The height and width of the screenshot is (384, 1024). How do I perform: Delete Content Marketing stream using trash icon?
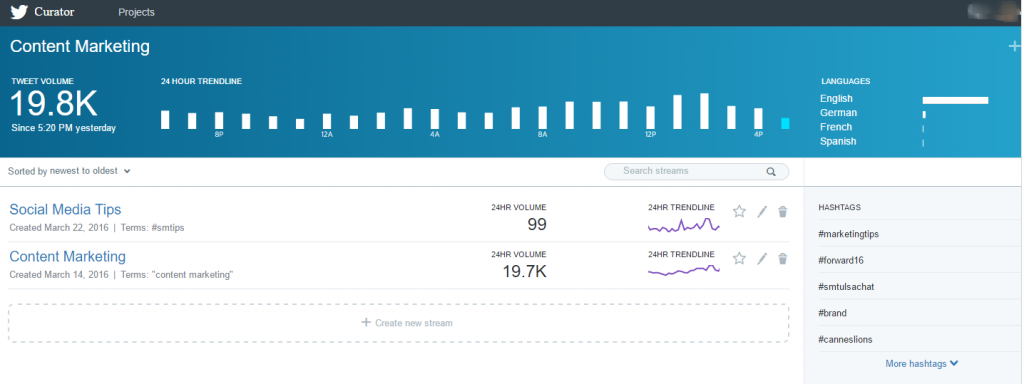(x=783, y=259)
